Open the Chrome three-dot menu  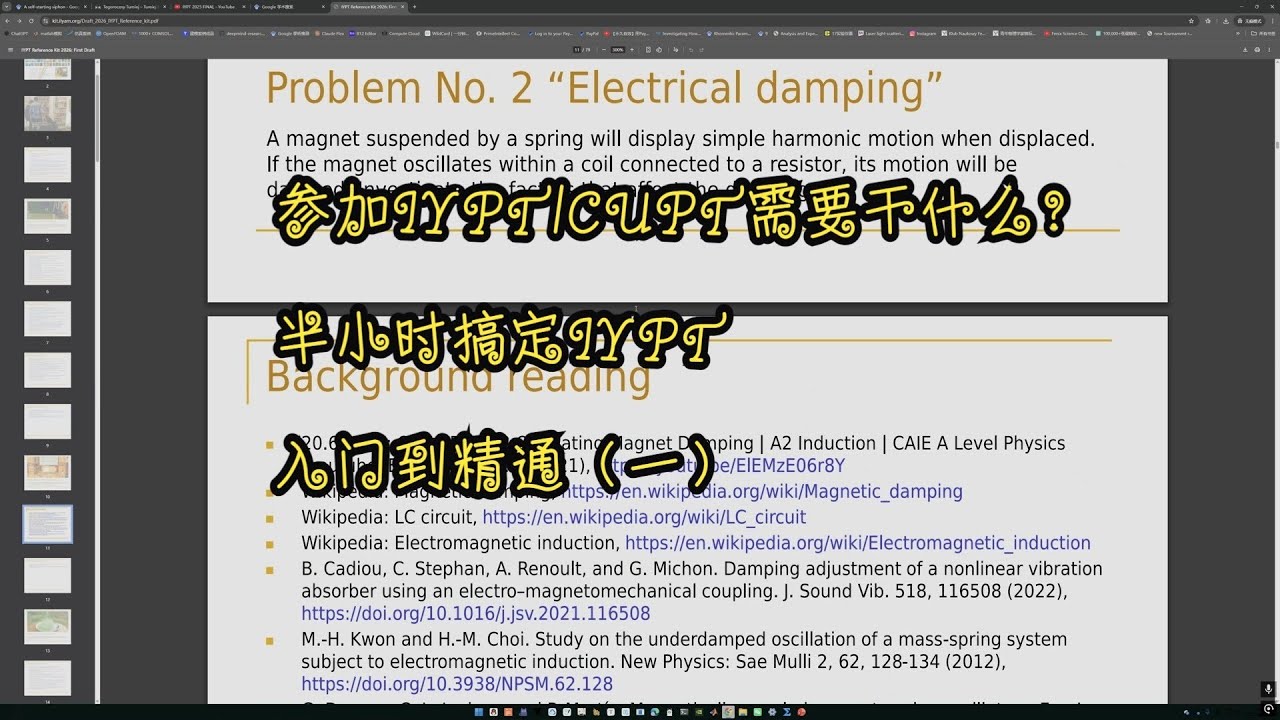pos(1273,19)
